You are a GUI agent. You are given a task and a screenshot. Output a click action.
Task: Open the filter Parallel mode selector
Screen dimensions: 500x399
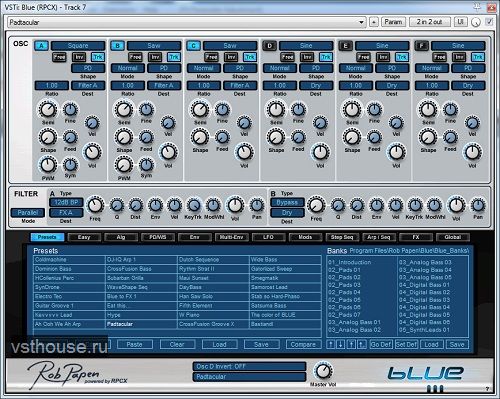(x=28, y=212)
